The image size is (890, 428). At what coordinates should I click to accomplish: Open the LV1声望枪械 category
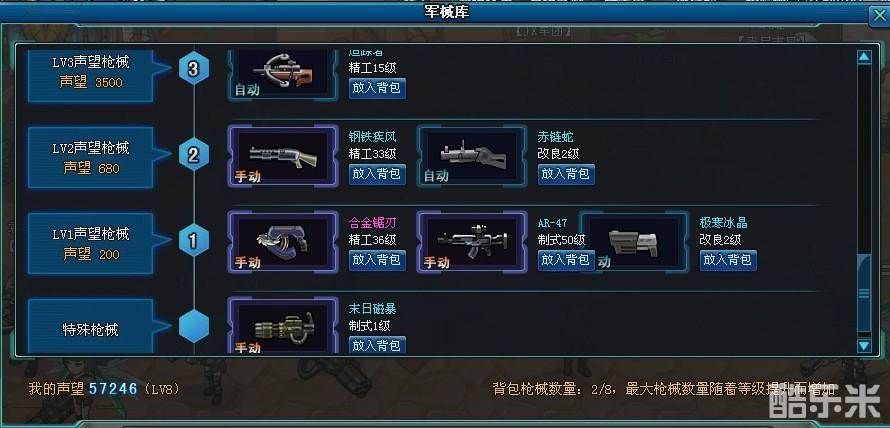pos(92,244)
